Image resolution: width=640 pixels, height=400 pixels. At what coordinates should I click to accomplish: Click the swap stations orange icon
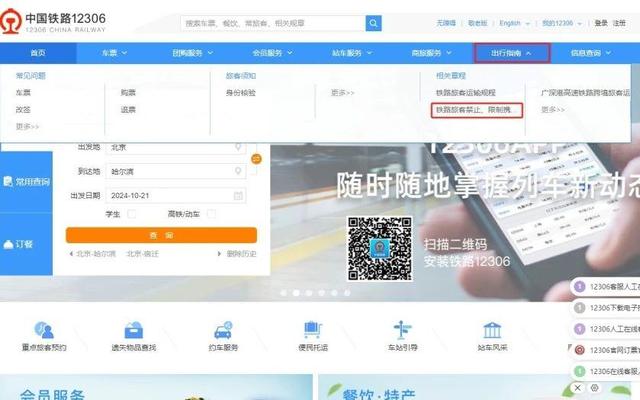256,158
